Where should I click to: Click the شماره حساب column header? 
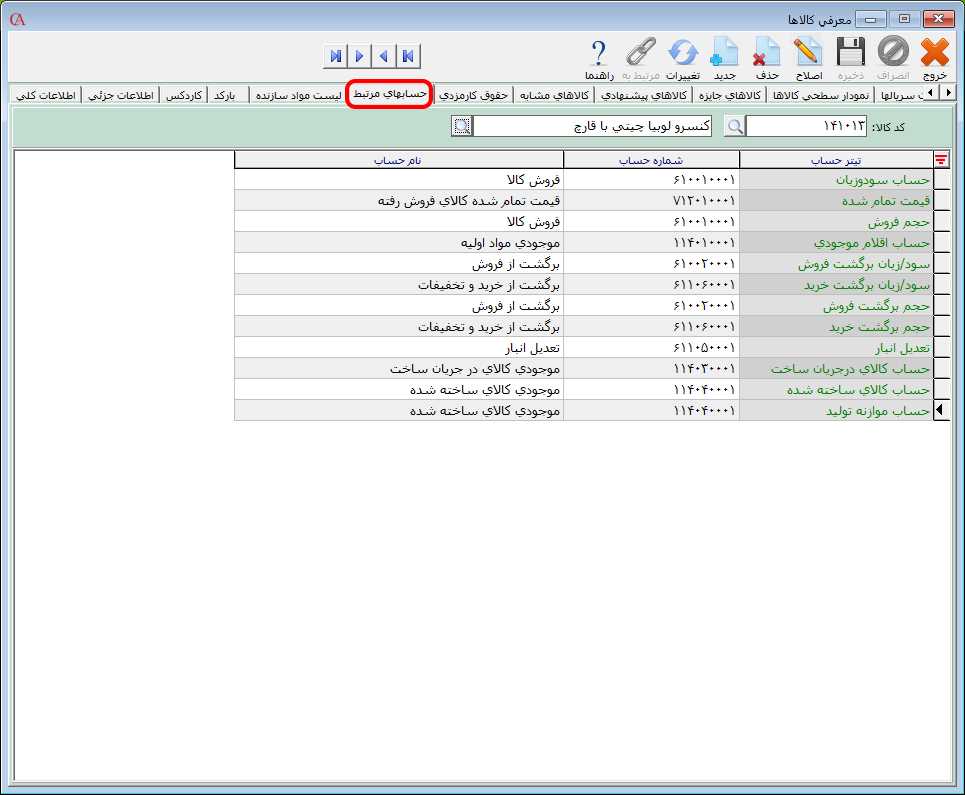651,160
